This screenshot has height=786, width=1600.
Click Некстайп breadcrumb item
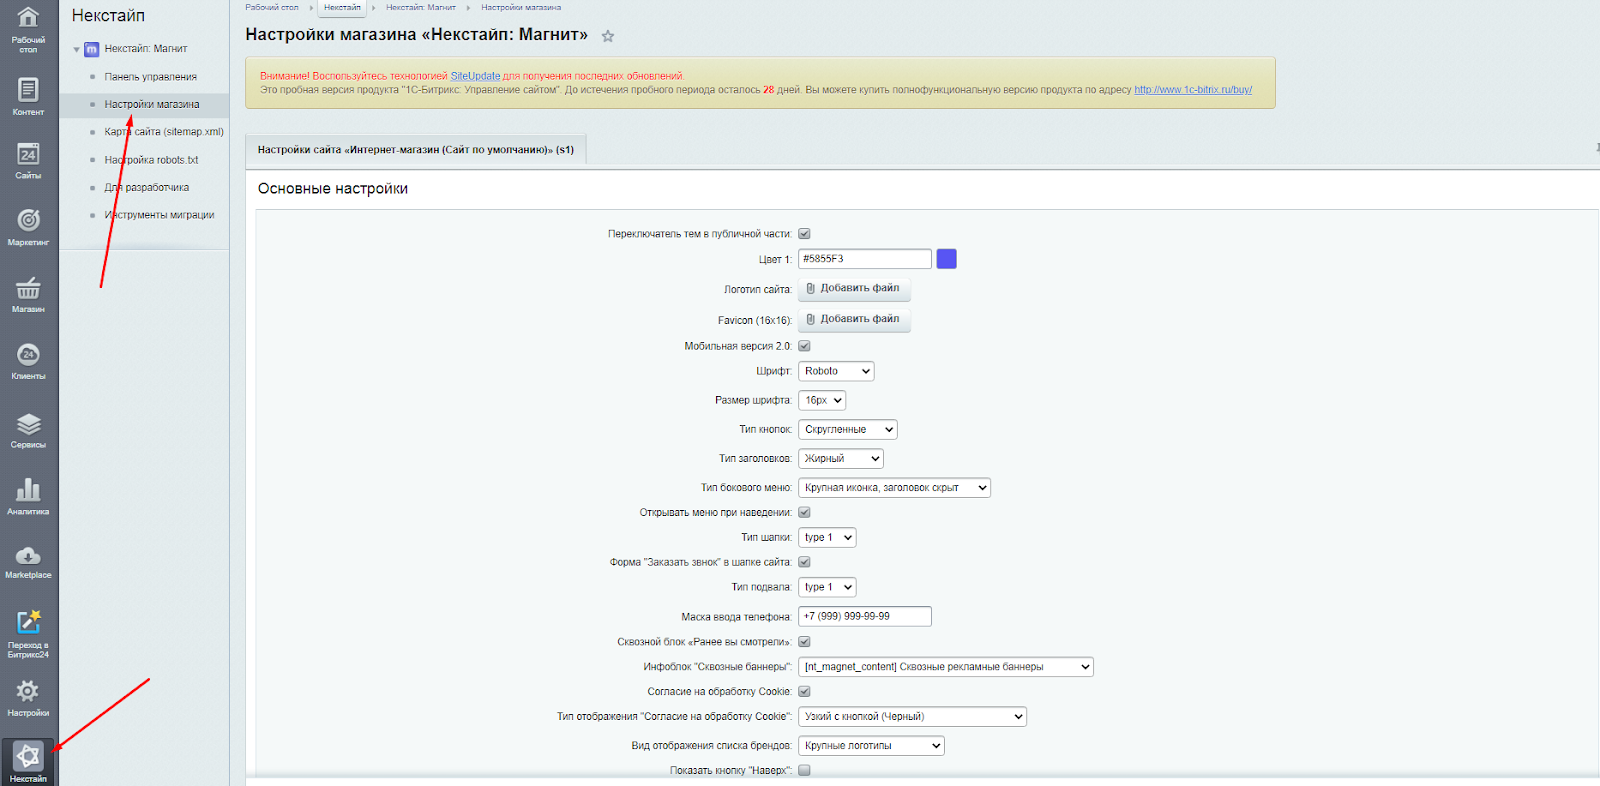(x=342, y=7)
